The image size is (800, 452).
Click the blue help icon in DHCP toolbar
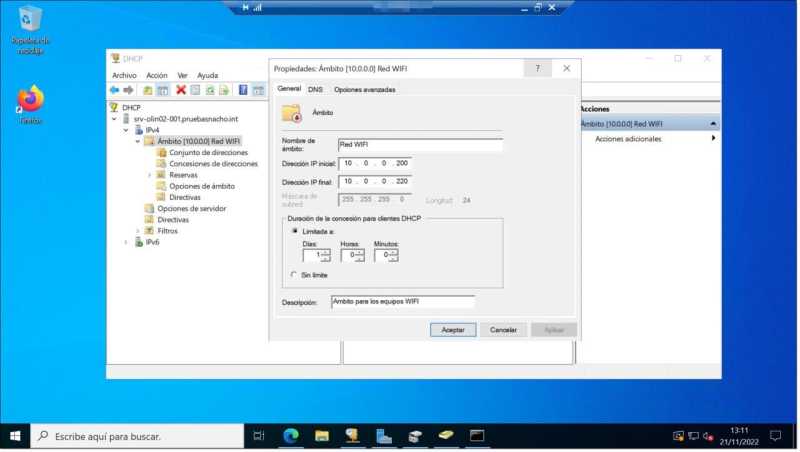[243, 90]
